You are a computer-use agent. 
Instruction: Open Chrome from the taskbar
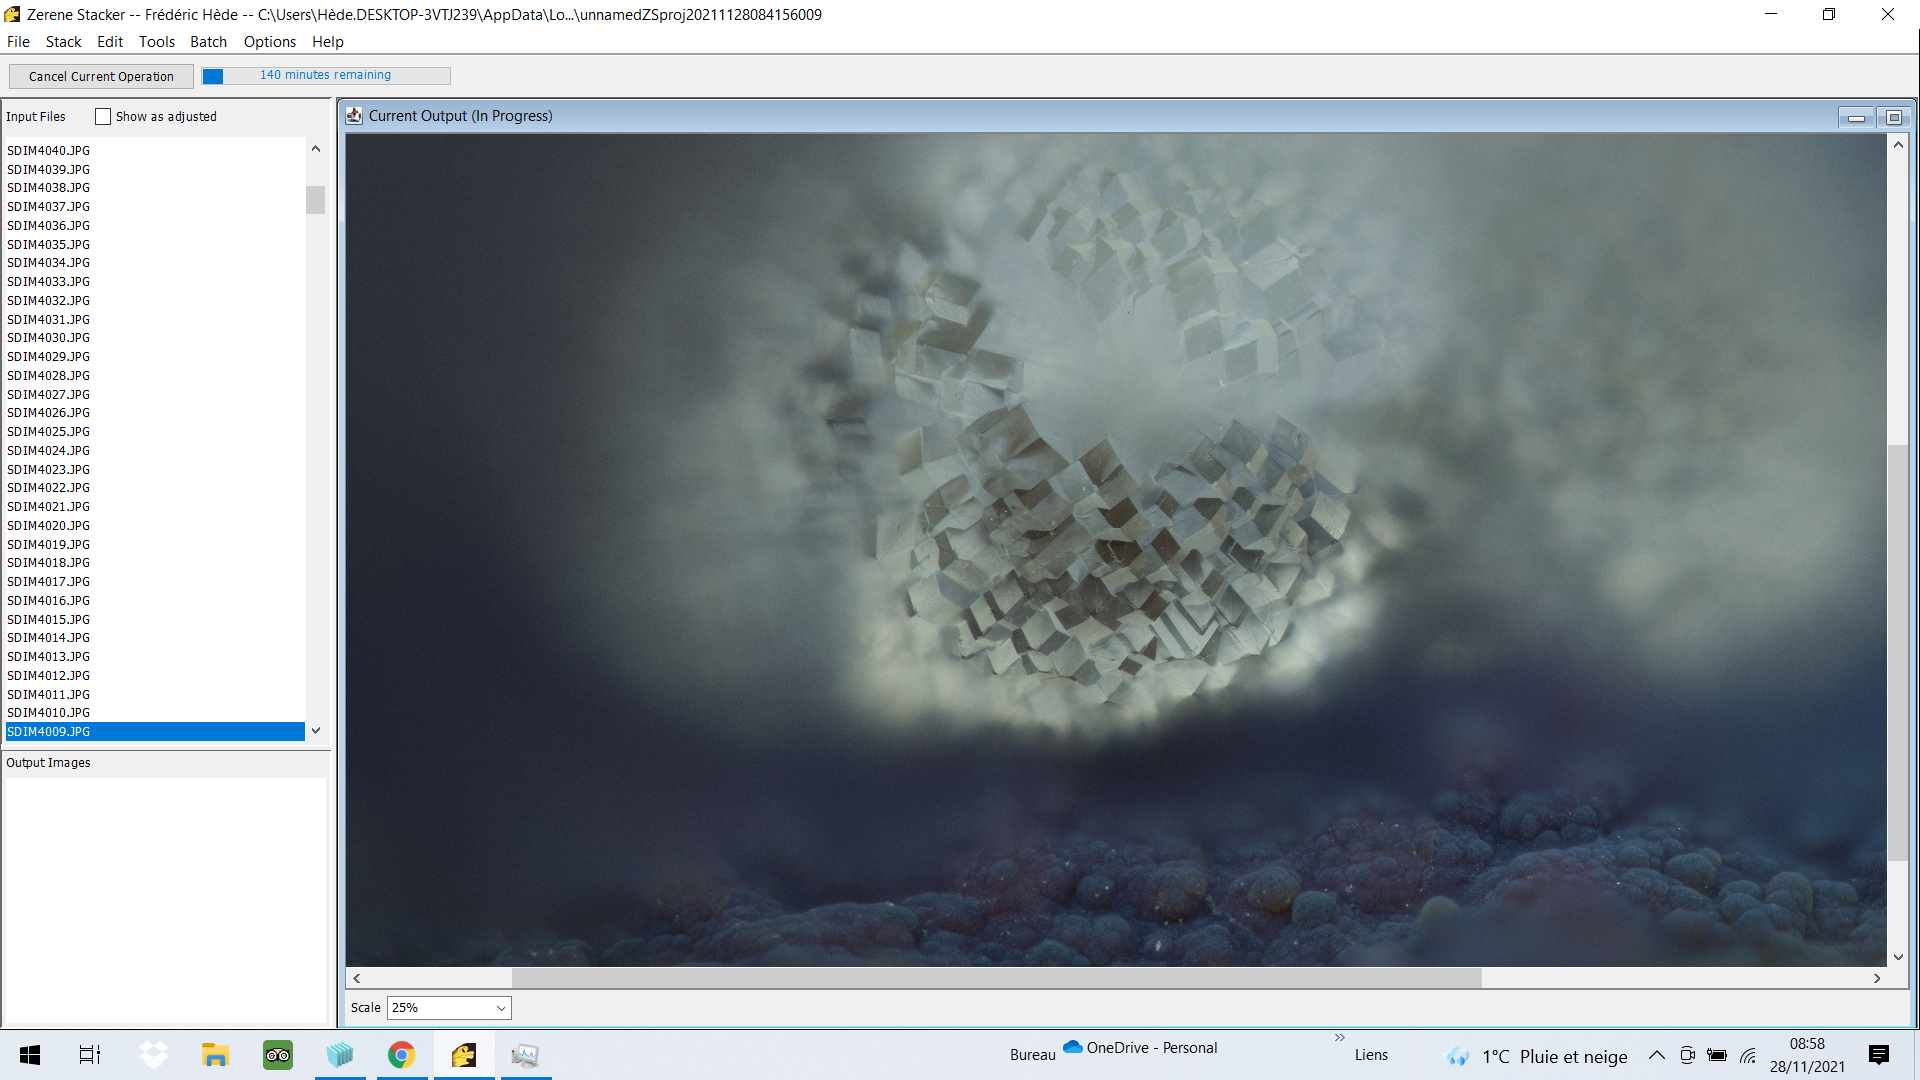(402, 1055)
